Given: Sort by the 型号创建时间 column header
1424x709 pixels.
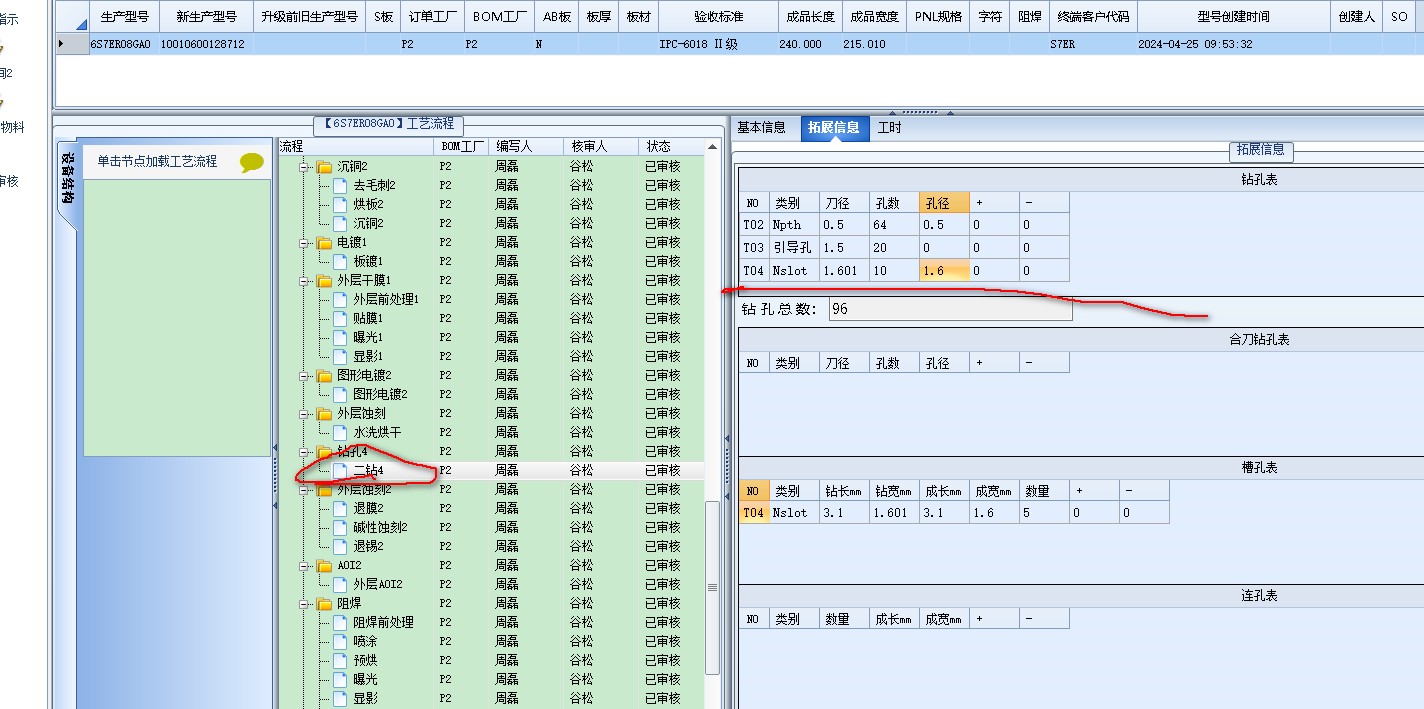Looking at the screenshot, I should pyautogui.click(x=1233, y=17).
